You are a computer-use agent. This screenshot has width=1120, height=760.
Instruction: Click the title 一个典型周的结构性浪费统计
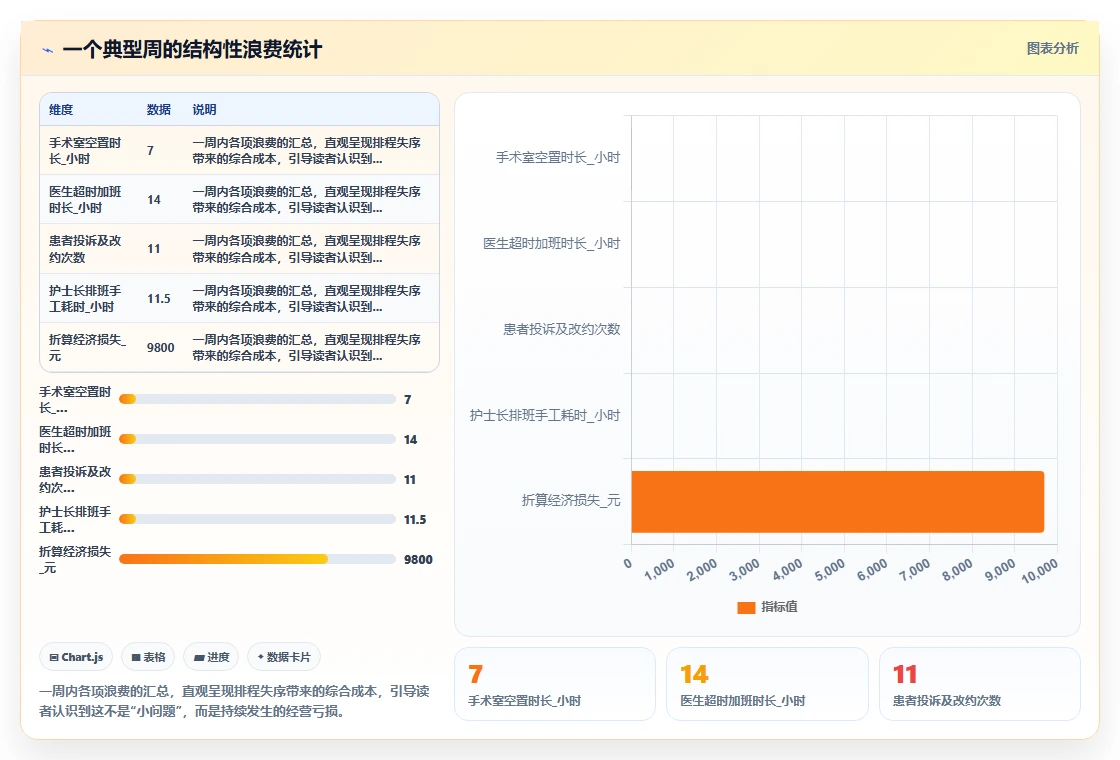[x=192, y=49]
